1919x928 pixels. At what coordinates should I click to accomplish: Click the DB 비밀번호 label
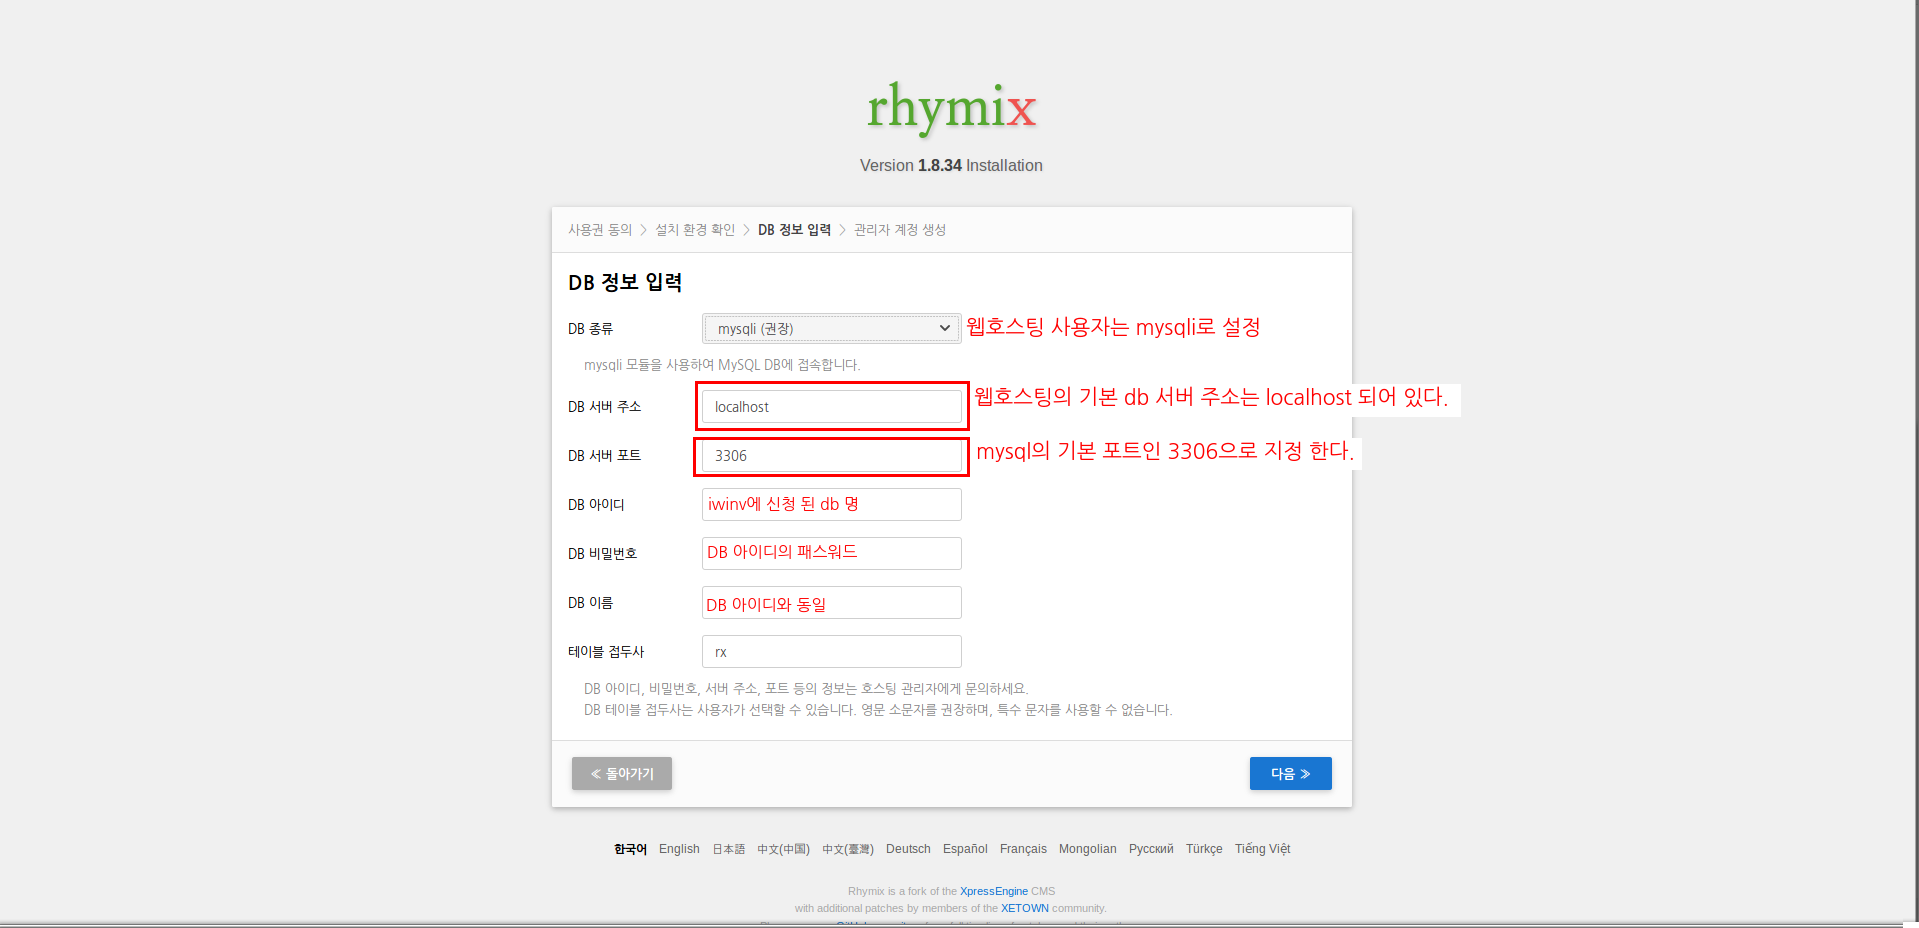pos(603,554)
